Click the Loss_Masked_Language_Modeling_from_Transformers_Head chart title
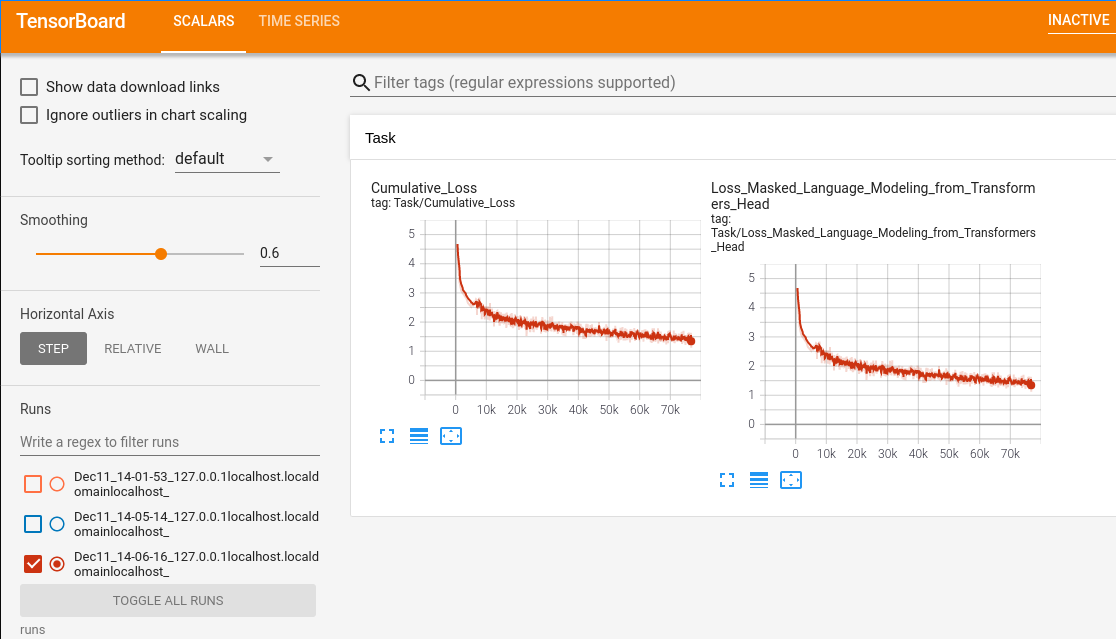Screen dimensions: 1116x639 (873, 196)
